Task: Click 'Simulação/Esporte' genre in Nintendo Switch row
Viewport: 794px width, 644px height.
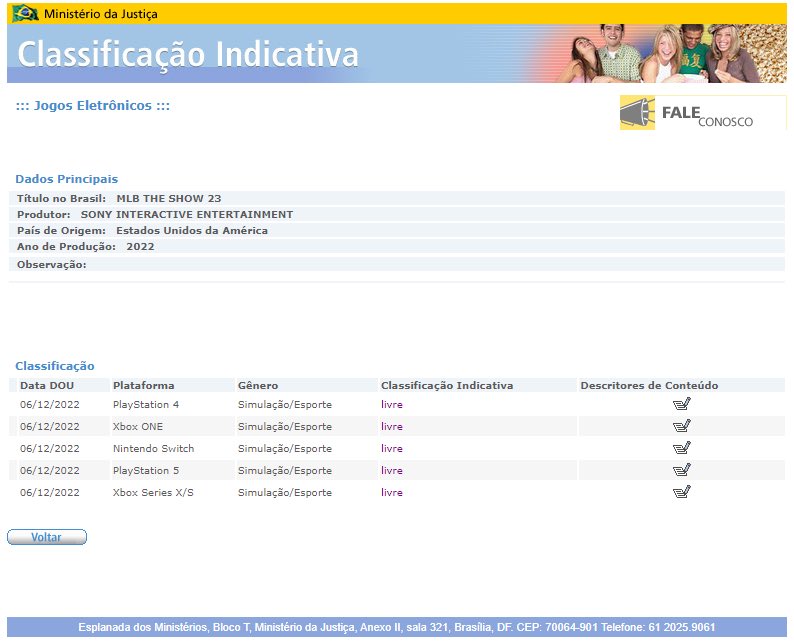Action: (x=285, y=449)
